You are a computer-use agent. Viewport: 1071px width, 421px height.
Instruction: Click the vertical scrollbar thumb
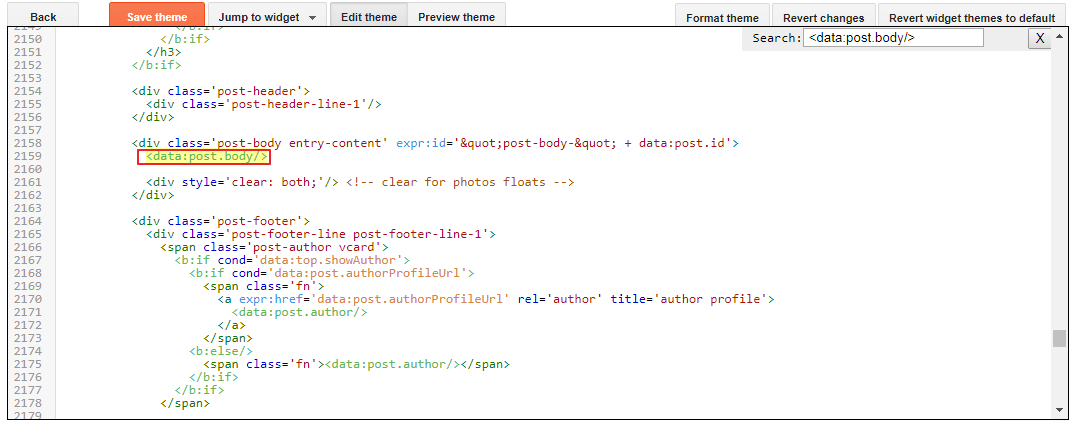pos(1059,338)
